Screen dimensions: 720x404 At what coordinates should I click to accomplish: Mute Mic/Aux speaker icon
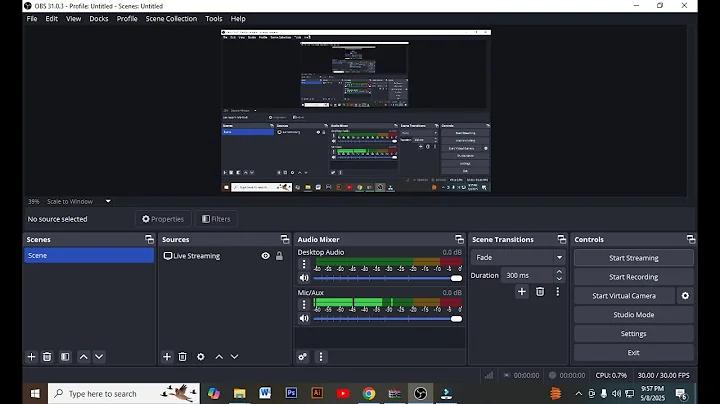304,318
